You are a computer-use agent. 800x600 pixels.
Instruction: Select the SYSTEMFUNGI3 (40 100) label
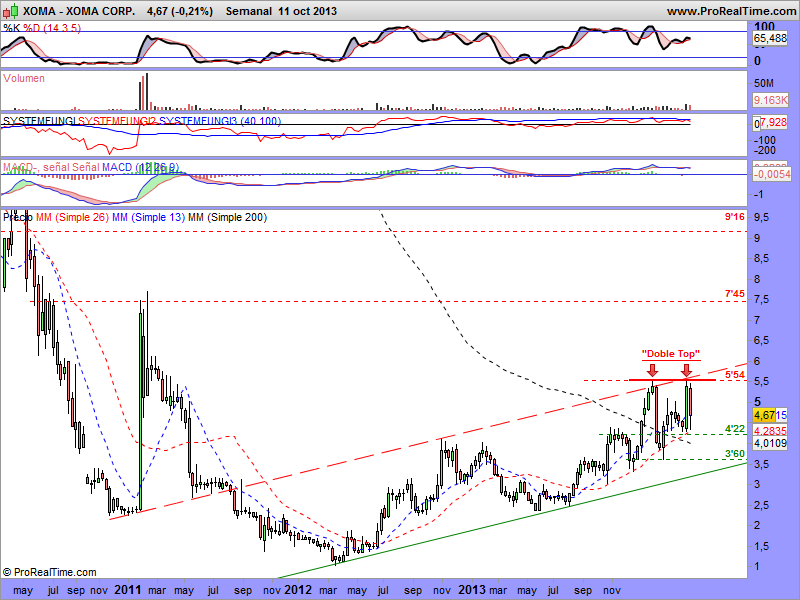point(220,121)
